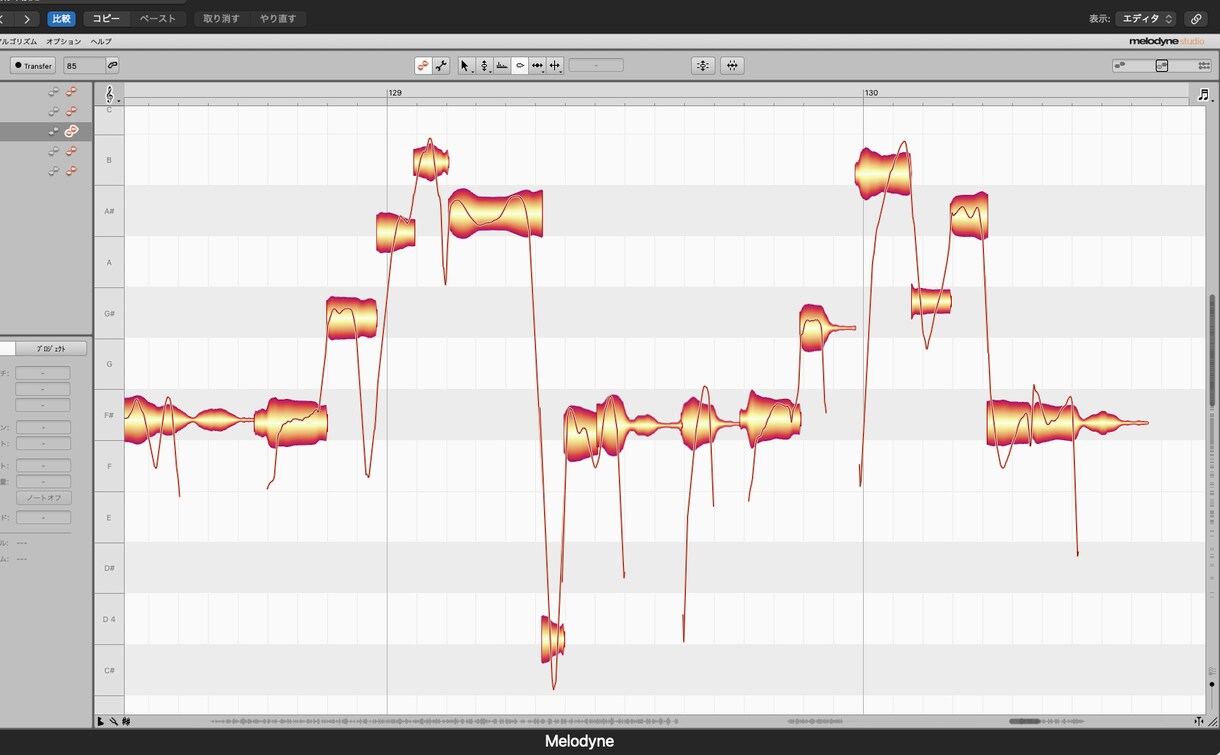This screenshot has height=755, width=1220.
Task: Select the amplitude tool in the toolbar
Action: pos(520,66)
